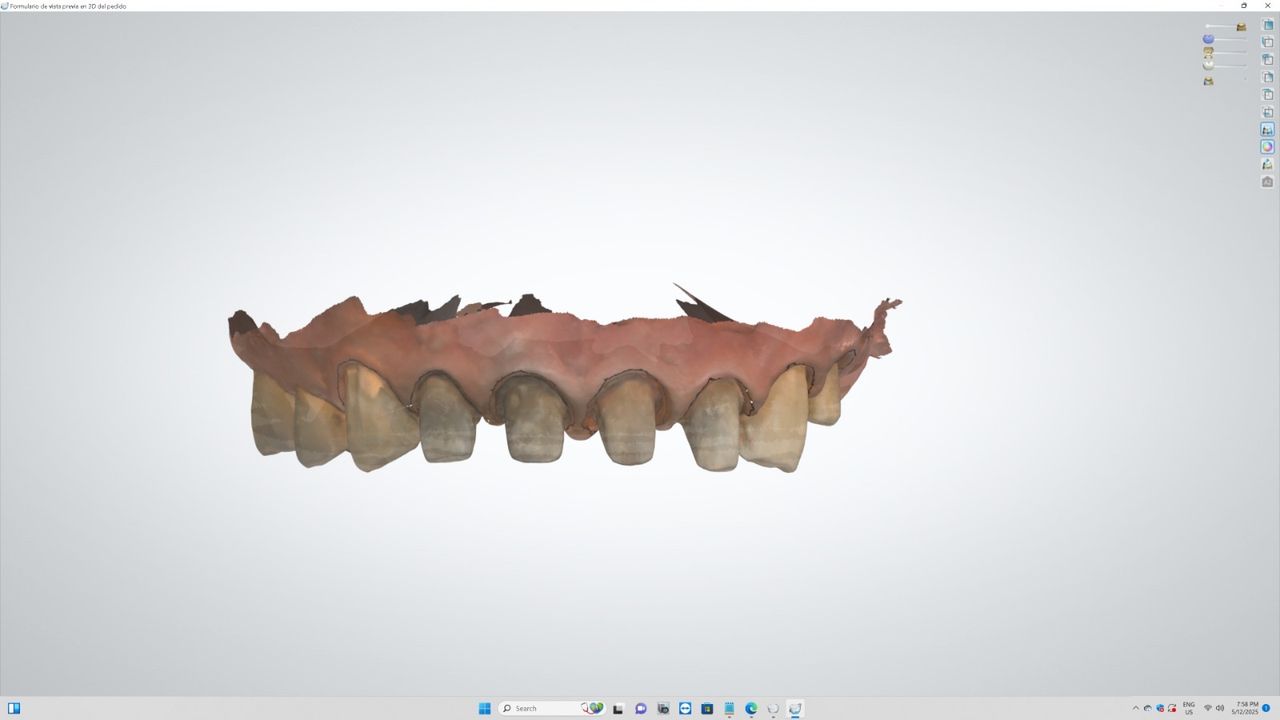
Task: Select the top cube view icon
Action: 1268,25
